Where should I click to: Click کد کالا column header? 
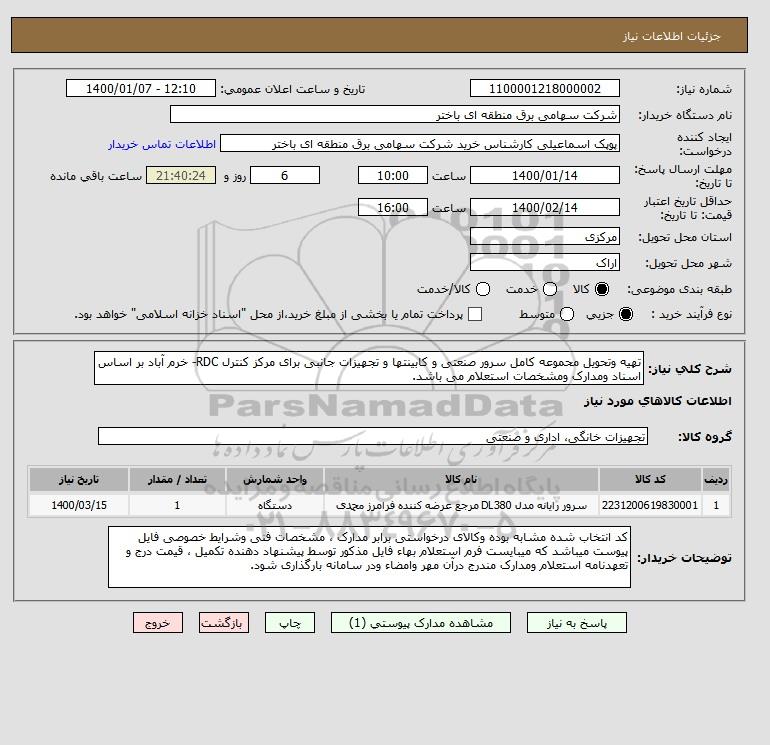pos(650,479)
